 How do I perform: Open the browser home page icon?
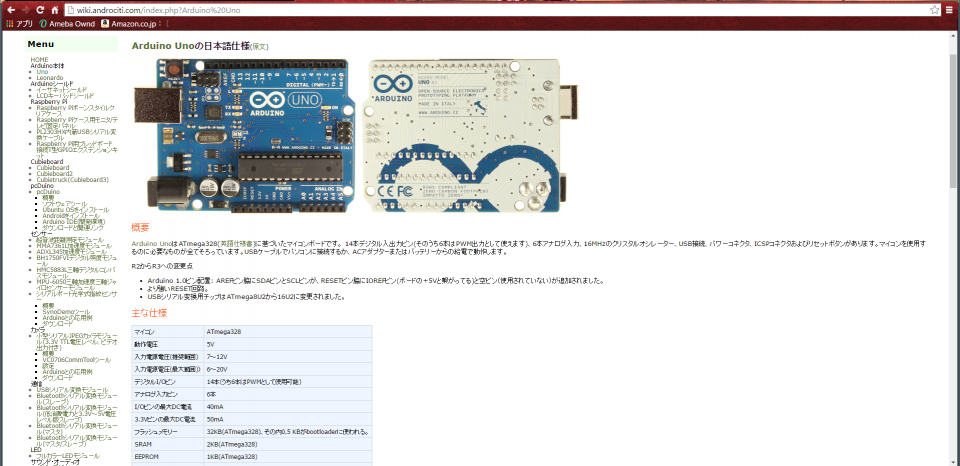[x=54, y=10]
